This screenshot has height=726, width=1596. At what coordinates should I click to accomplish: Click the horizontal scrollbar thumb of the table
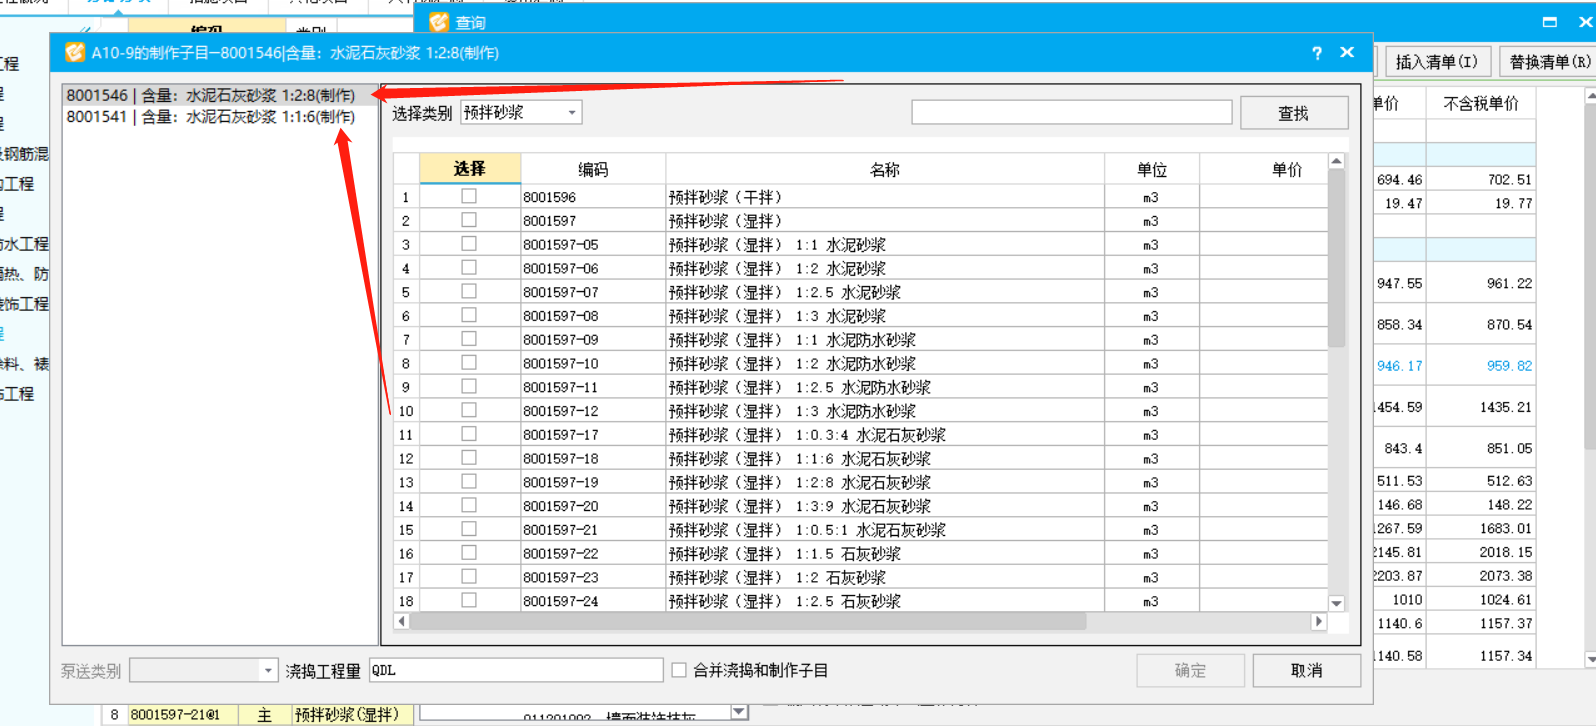[748, 621]
